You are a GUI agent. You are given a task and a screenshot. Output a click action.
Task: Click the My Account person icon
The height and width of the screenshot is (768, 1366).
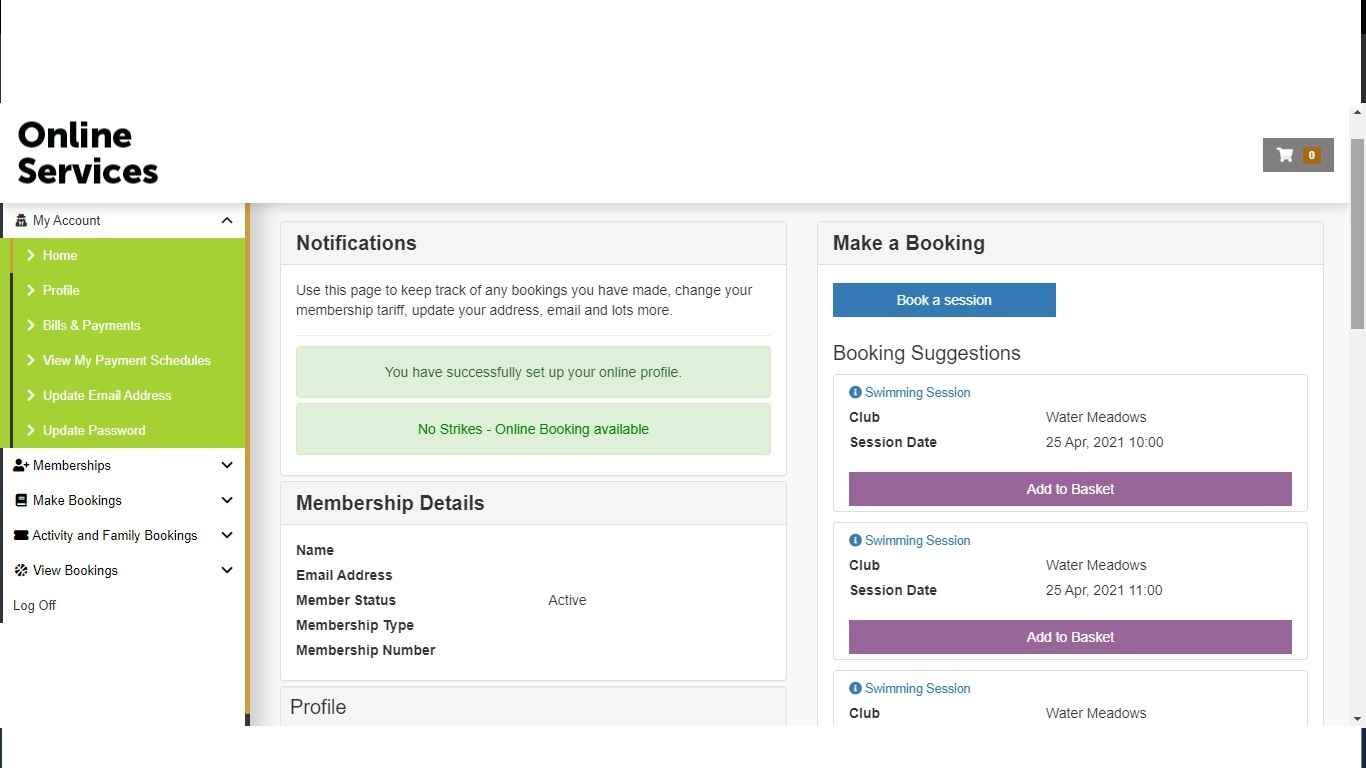(21, 221)
